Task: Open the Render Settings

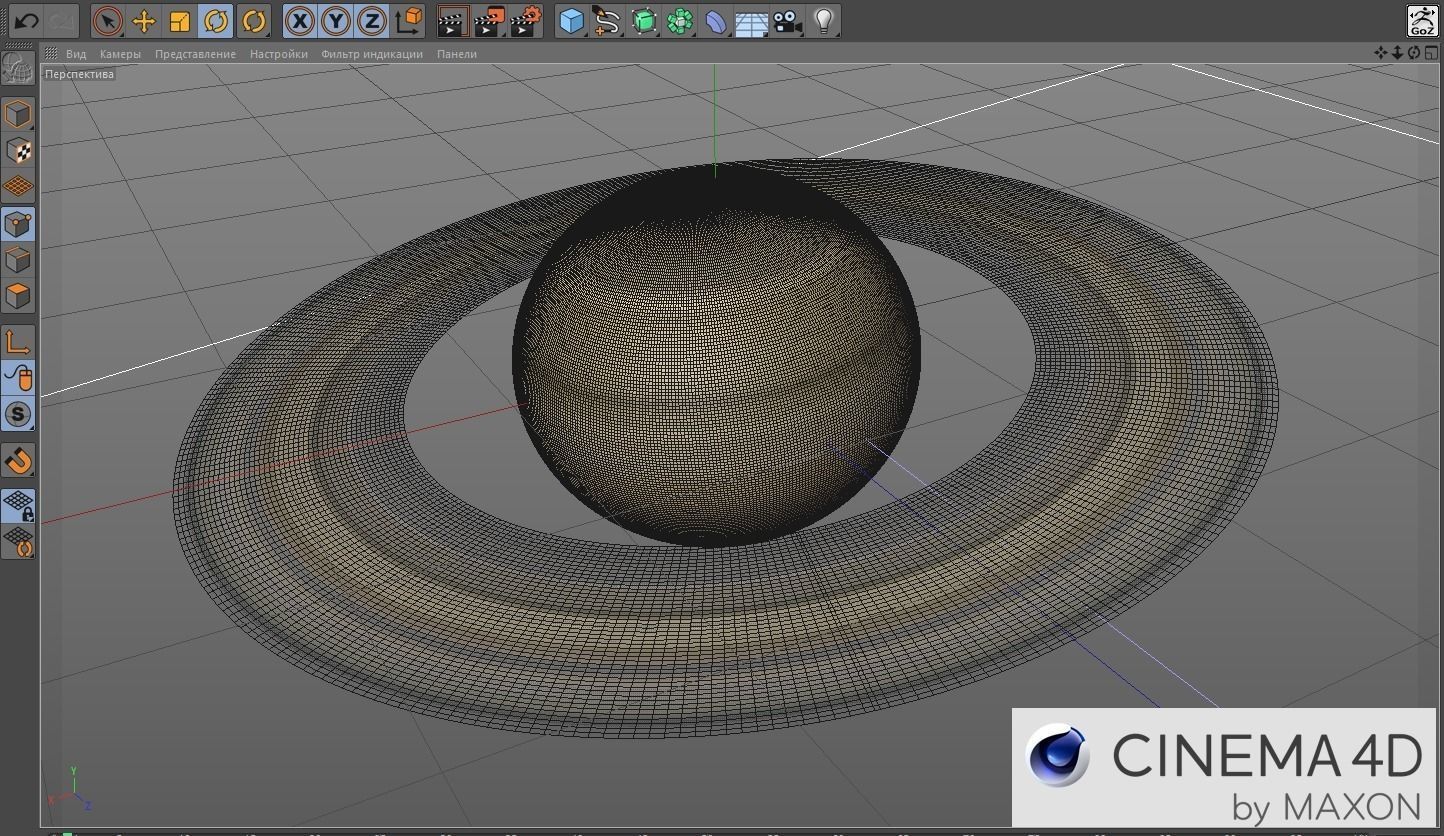Action: [x=525, y=20]
